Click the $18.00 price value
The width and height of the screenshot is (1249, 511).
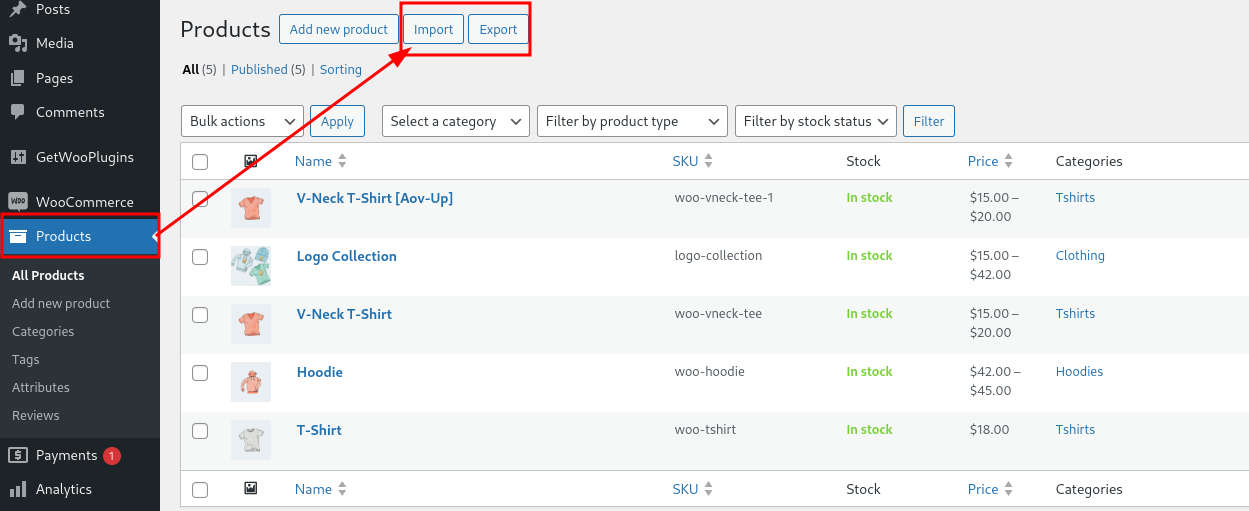pos(990,429)
